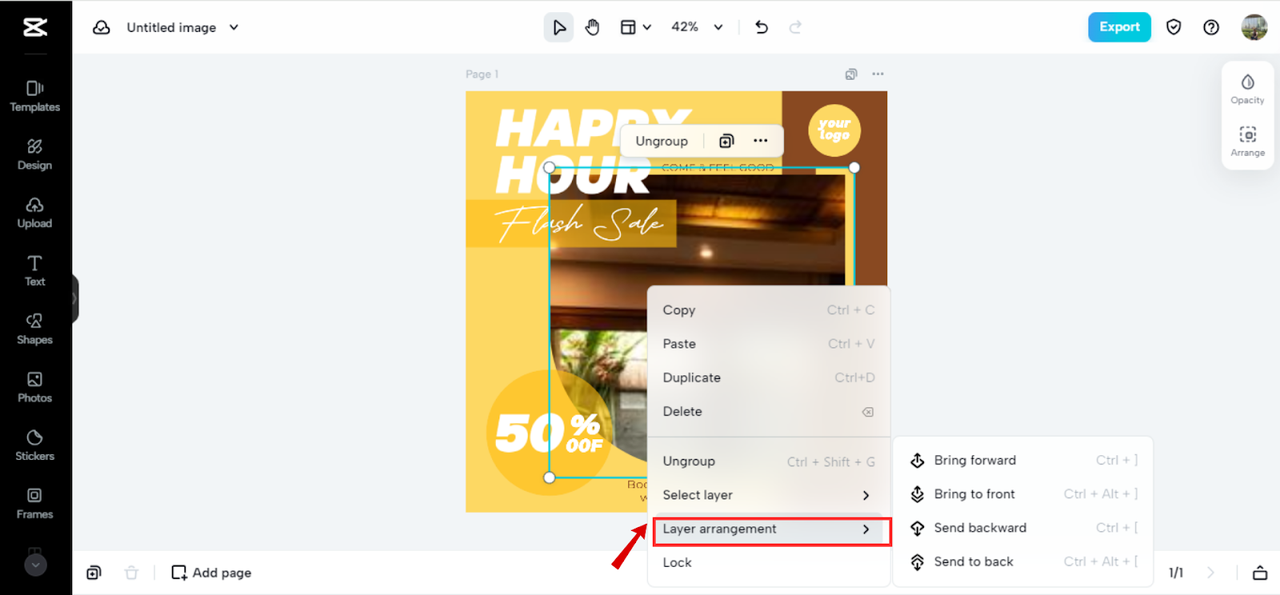1280x595 pixels.
Task: Open the canvas layout dropdown
Action: click(635, 27)
